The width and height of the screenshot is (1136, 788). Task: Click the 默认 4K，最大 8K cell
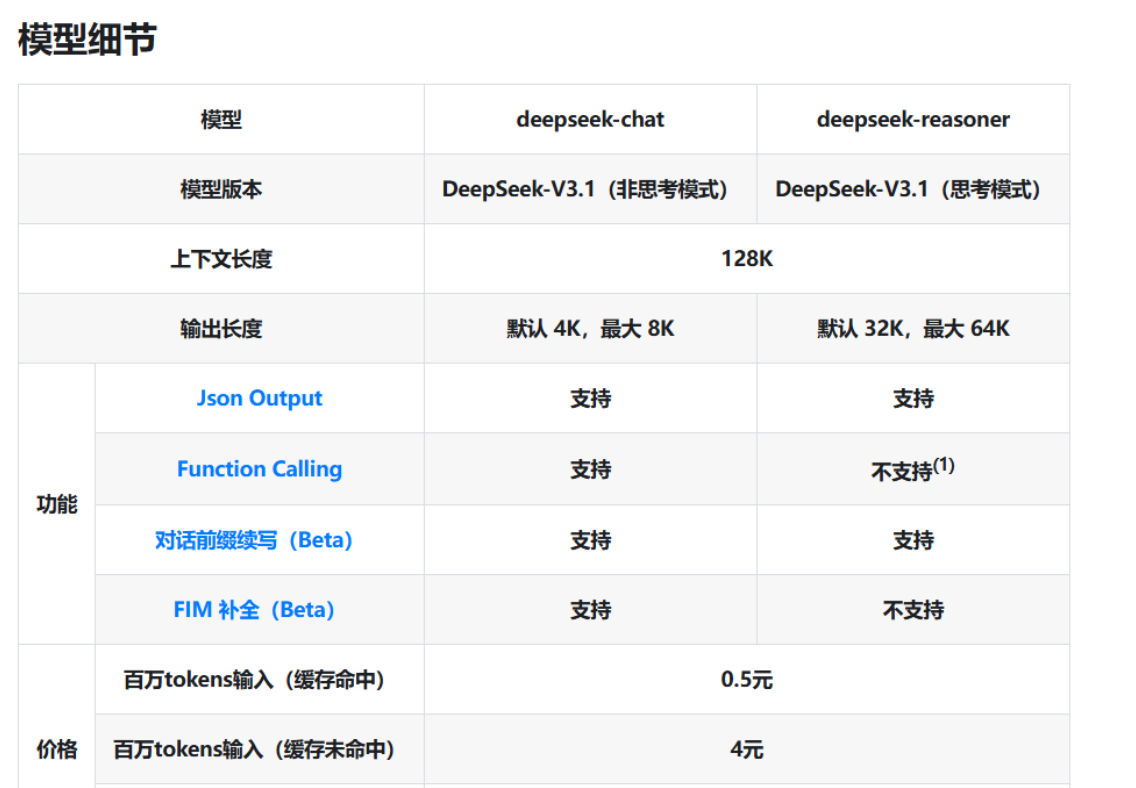(590, 329)
